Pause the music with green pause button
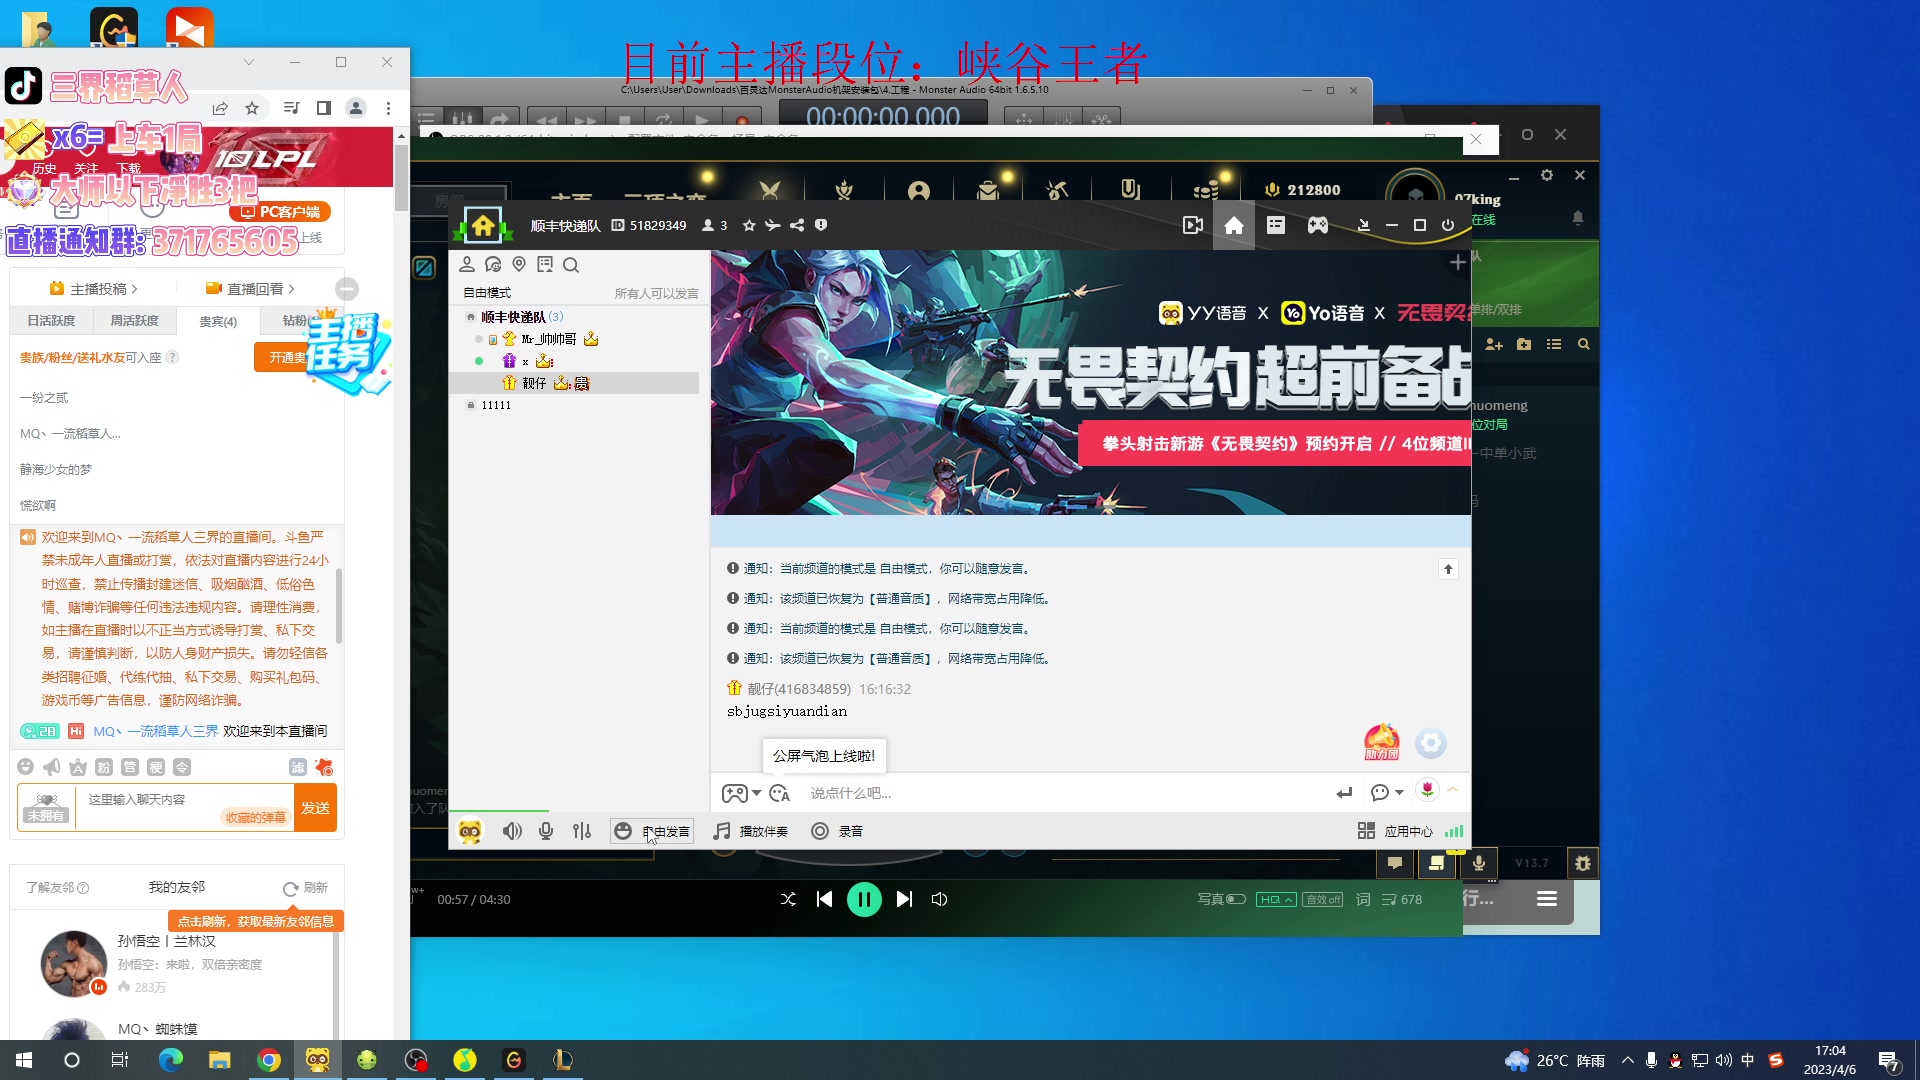 [x=864, y=899]
